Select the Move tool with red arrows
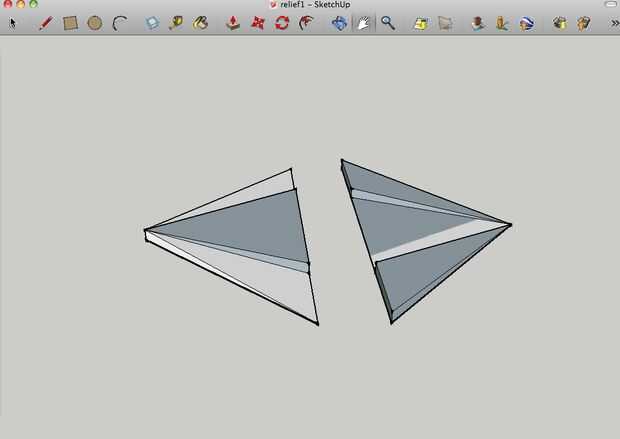This screenshot has height=439, width=620. (x=258, y=23)
